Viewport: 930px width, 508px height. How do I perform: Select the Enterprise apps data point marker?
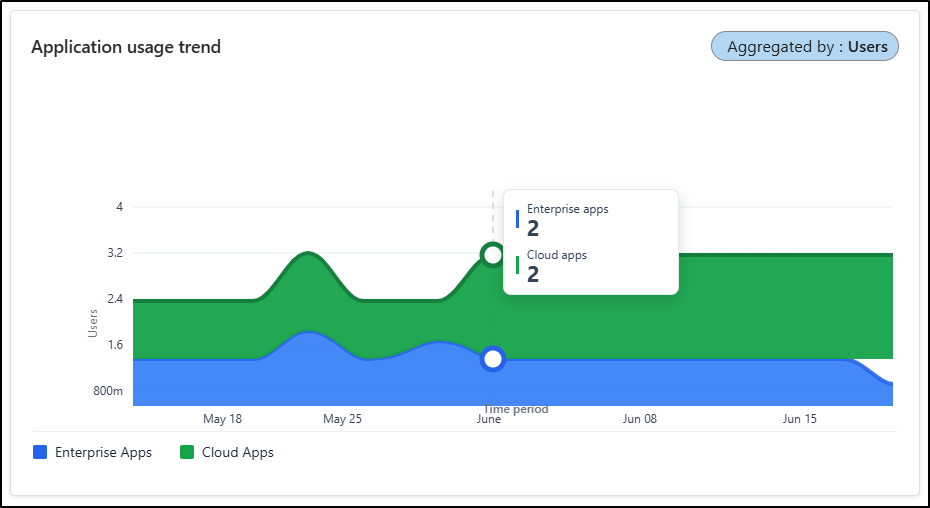tap(492, 358)
